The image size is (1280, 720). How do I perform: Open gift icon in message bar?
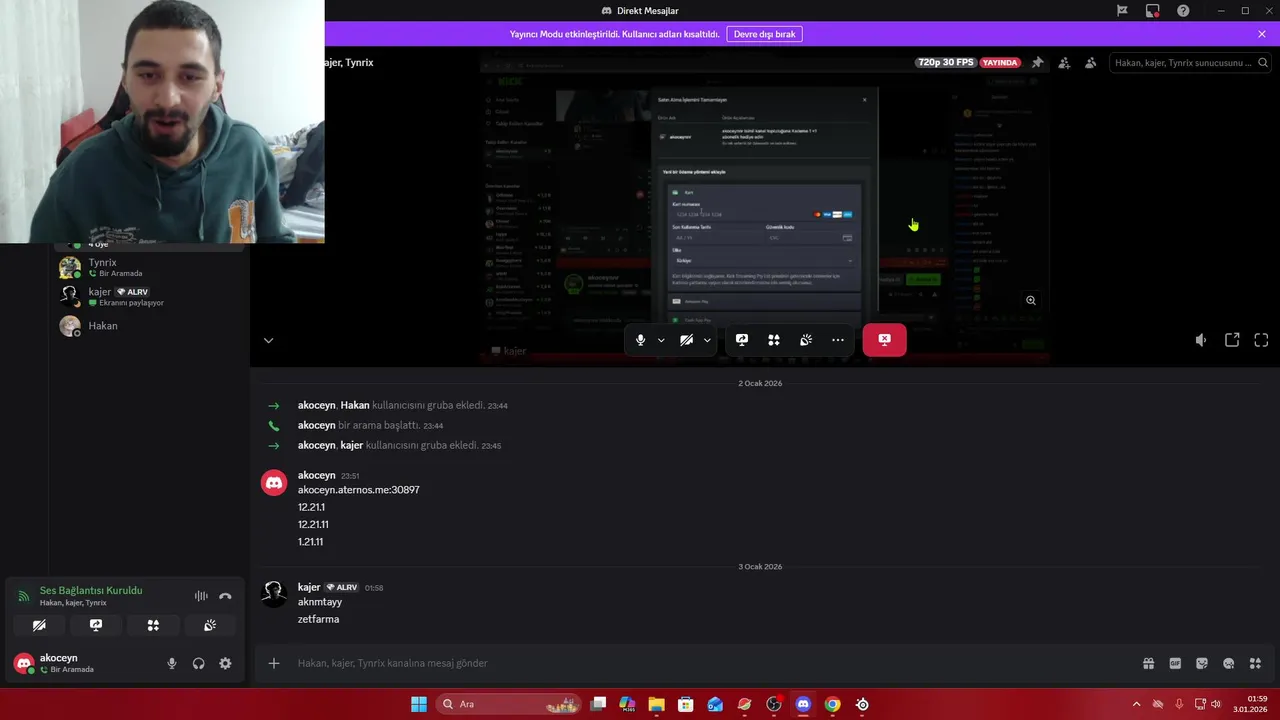1148,663
